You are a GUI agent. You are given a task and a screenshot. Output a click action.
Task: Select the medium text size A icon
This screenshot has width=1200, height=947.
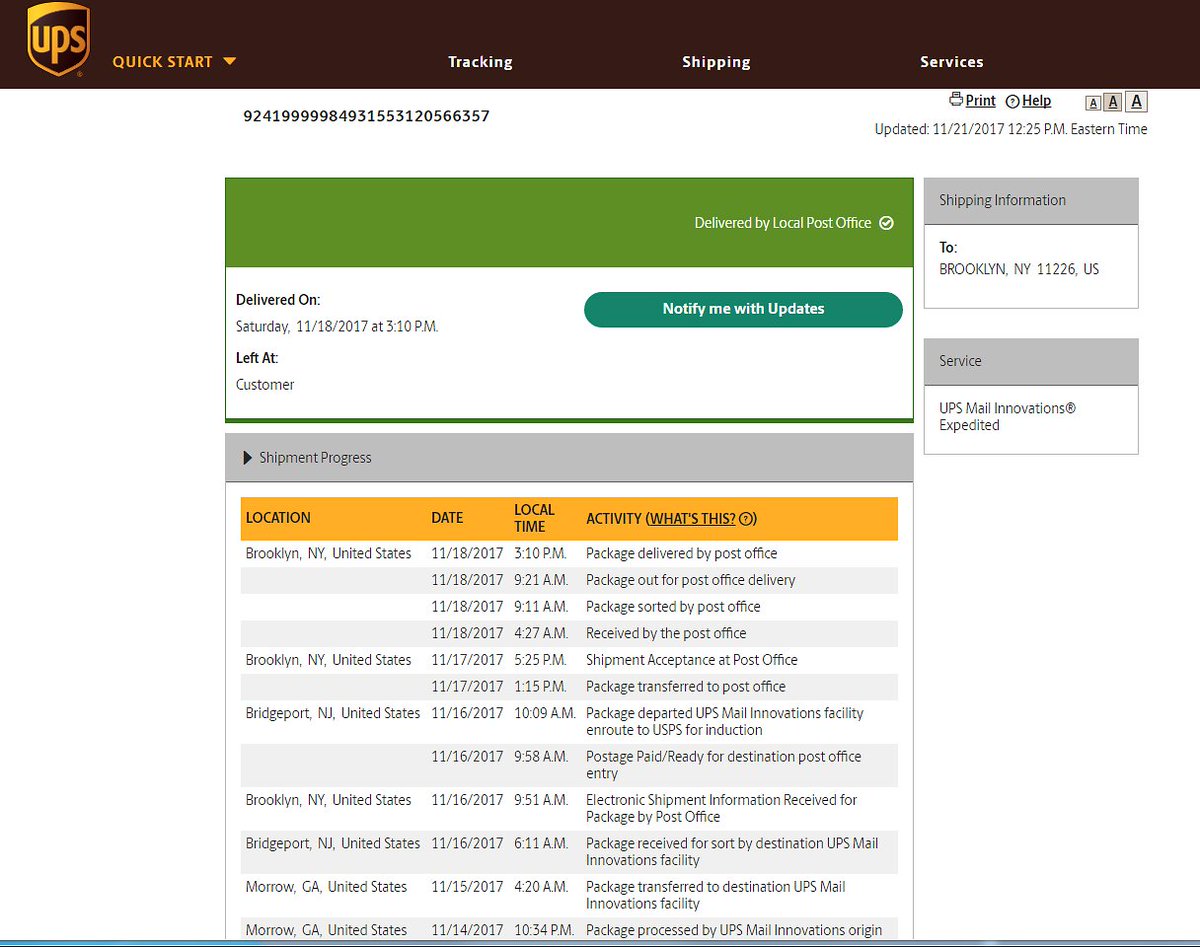[1113, 102]
